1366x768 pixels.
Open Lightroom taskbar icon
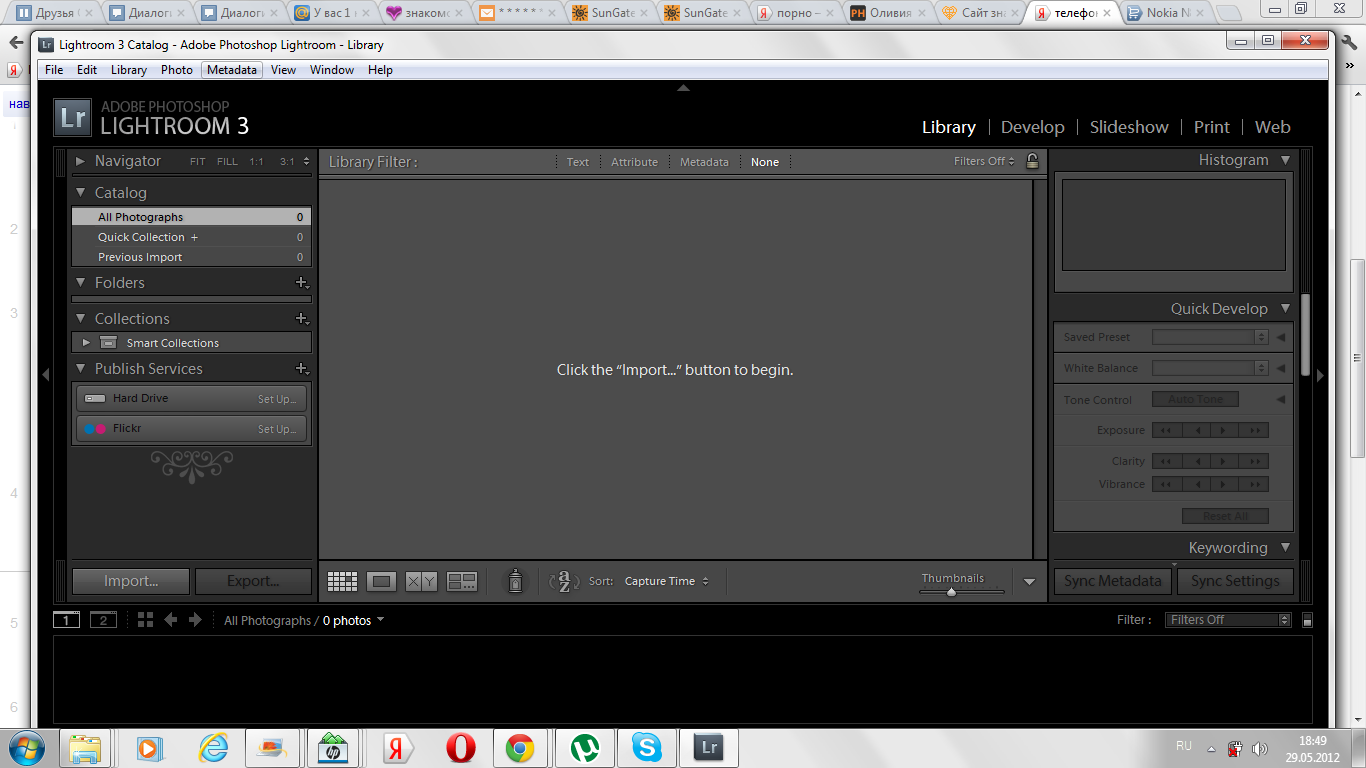709,747
